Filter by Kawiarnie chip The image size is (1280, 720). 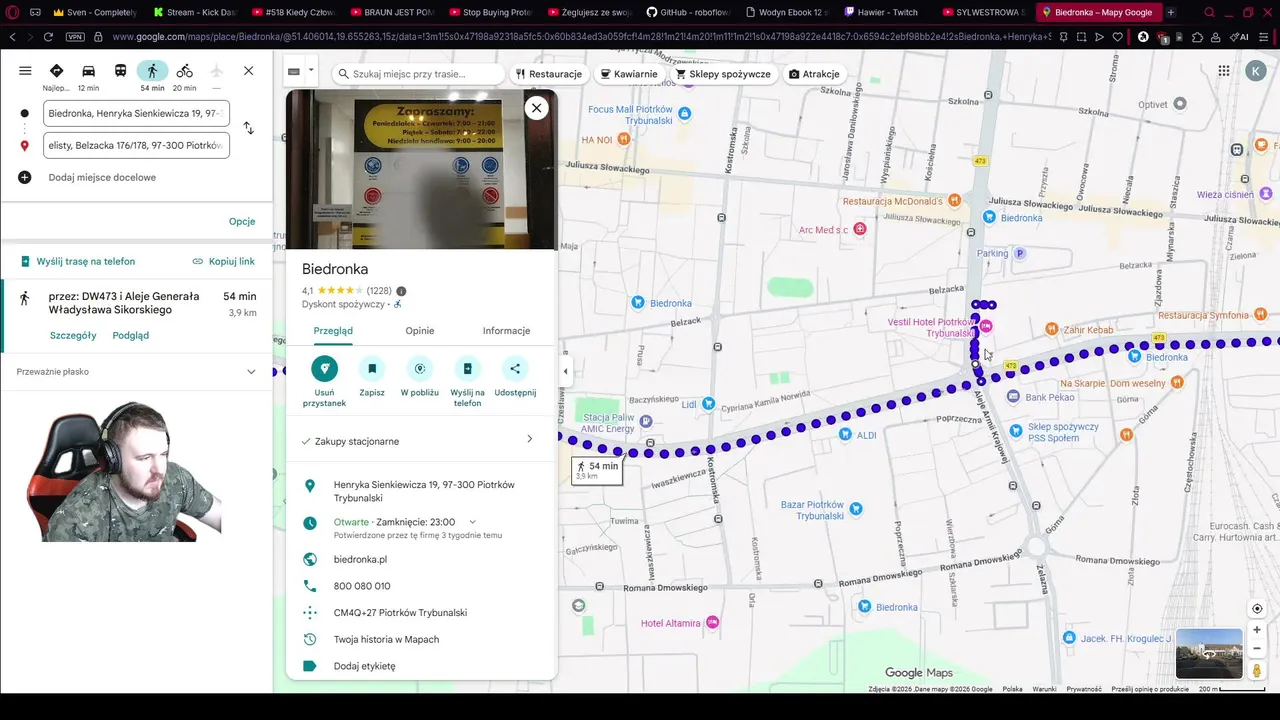click(x=629, y=74)
